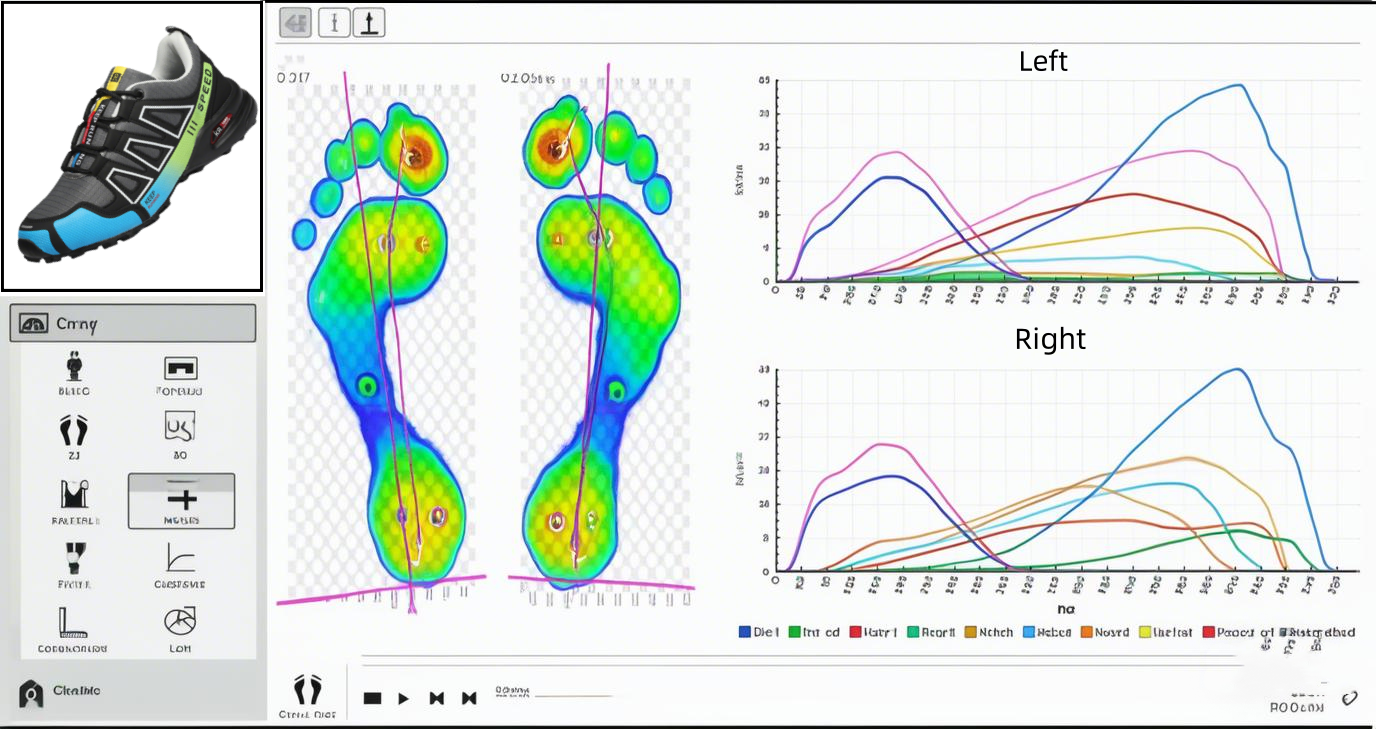Click the pie chart circle icon
Viewport: 1376px width, 729px height.
coord(180,621)
